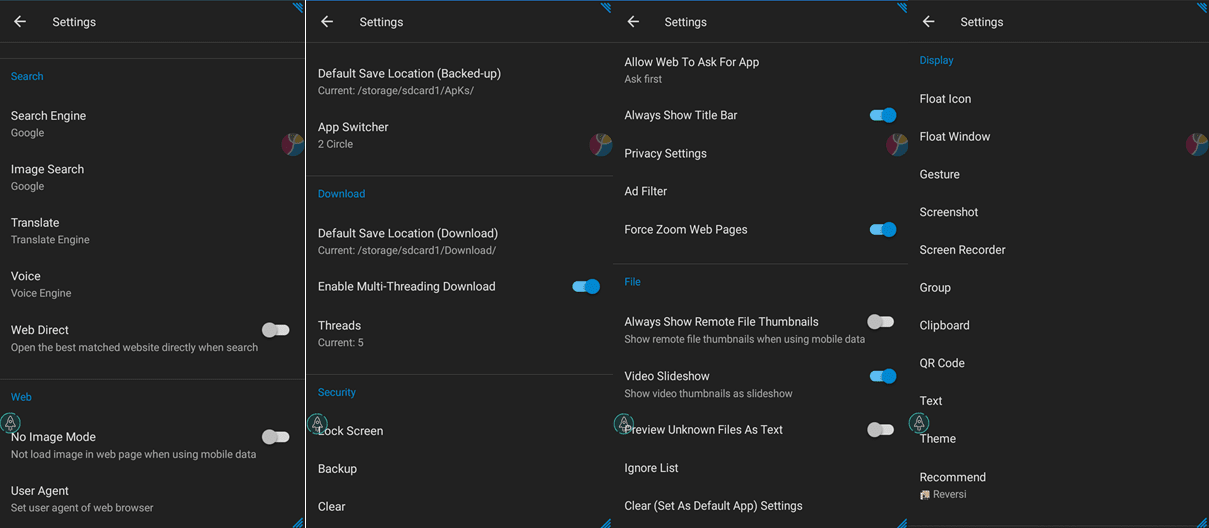Tap the rocket icon next to No Image Mode
Screen dimensions: 1209x528
pos(10,423)
